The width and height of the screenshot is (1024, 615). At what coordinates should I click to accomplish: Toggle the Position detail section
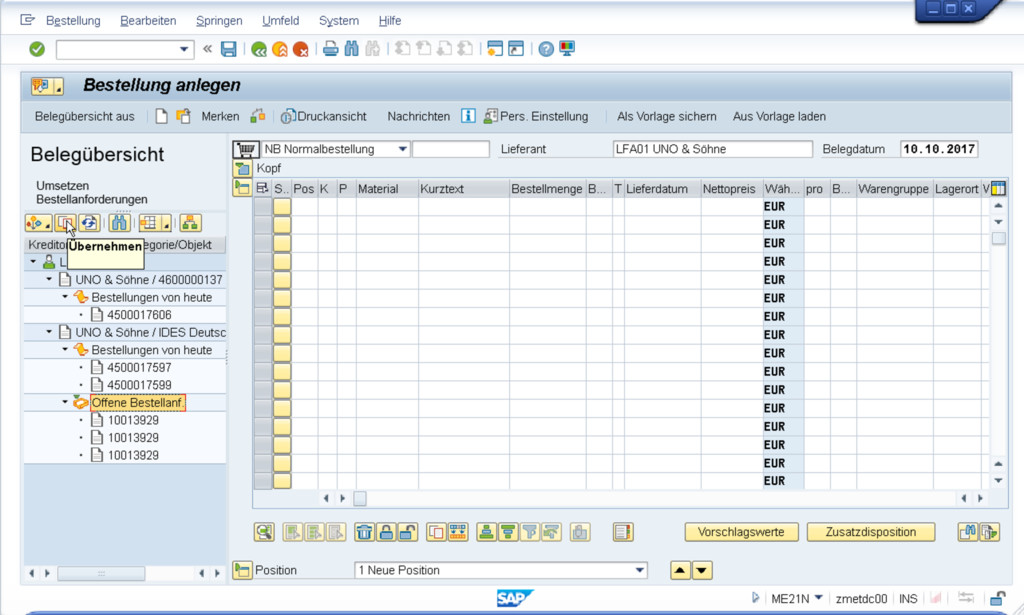point(242,570)
